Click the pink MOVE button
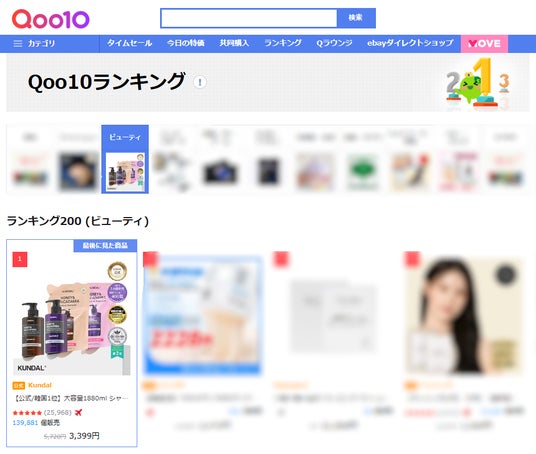Image resolution: width=536 pixels, height=454 pixels. [x=484, y=44]
